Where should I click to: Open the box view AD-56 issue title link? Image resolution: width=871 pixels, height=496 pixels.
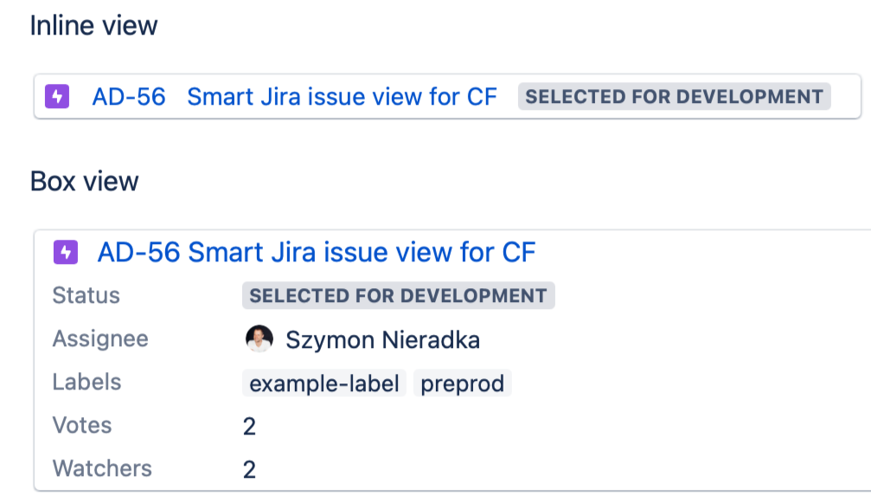[316, 252]
